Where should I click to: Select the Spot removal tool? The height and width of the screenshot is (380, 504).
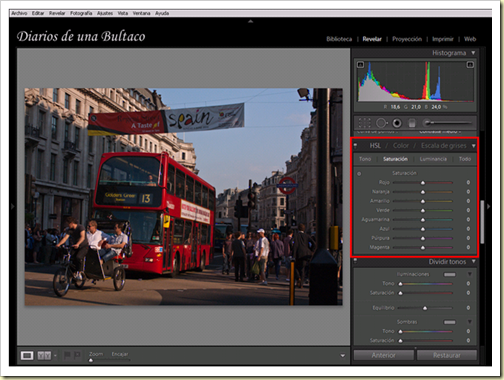pos(381,123)
